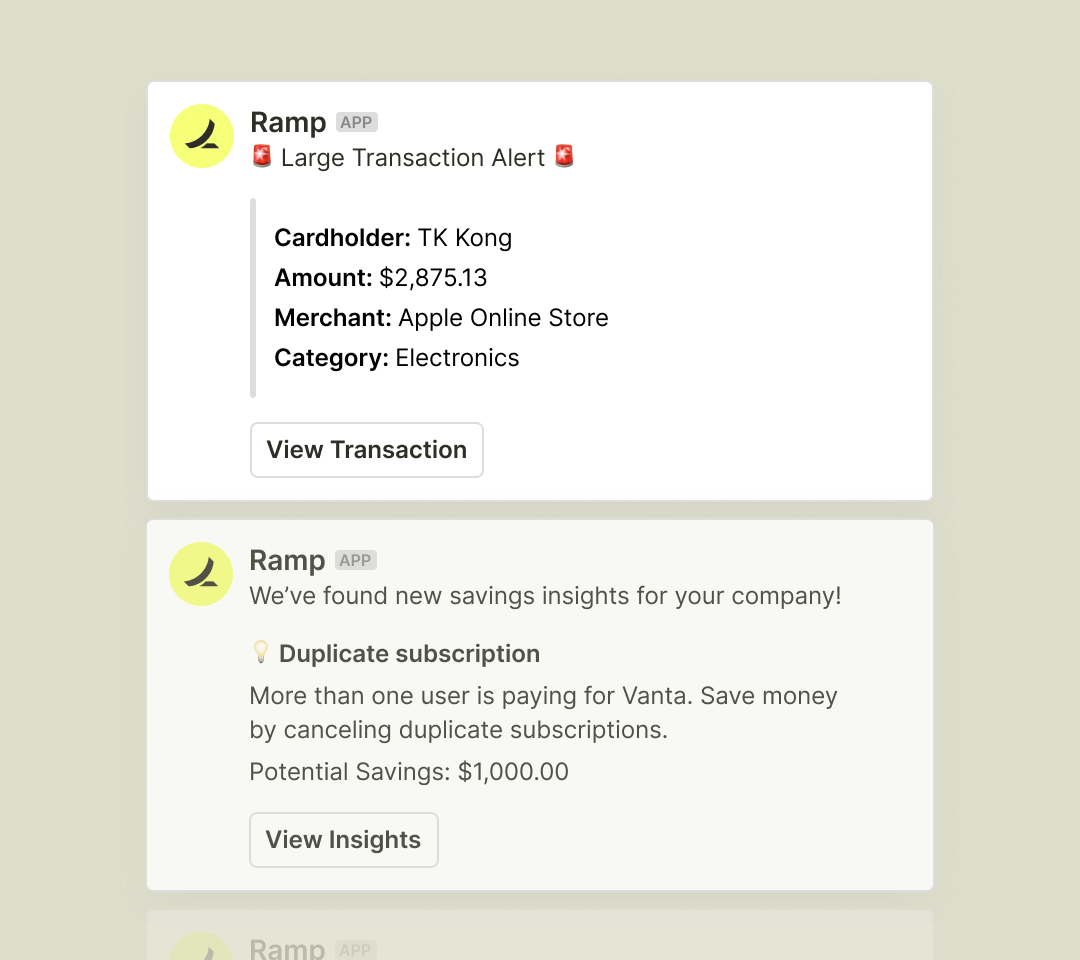Click the APP badge in the first message

pos(357,122)
